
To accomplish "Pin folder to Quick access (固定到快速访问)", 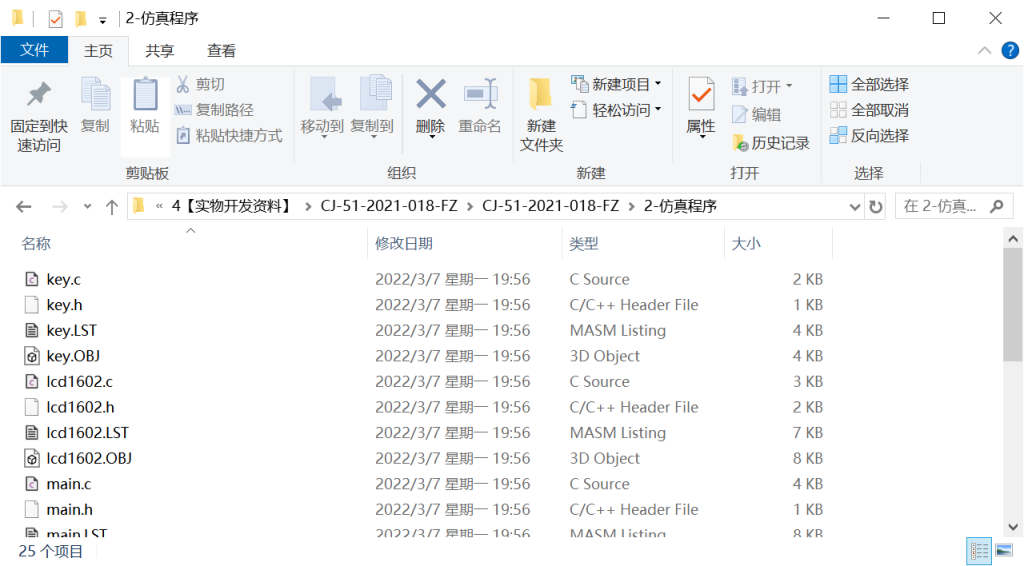I will [x=39, y=117].
